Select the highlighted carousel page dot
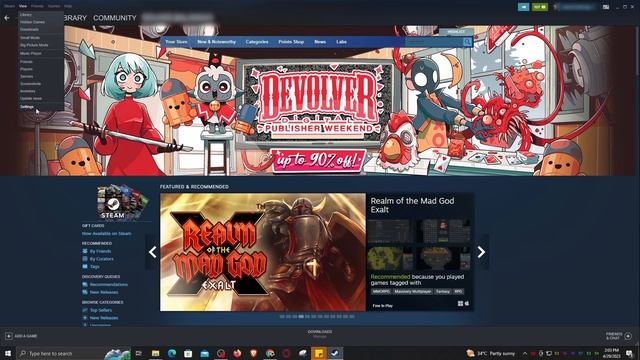Viewport: 640px width, 360px height. (x=301, y=316)
